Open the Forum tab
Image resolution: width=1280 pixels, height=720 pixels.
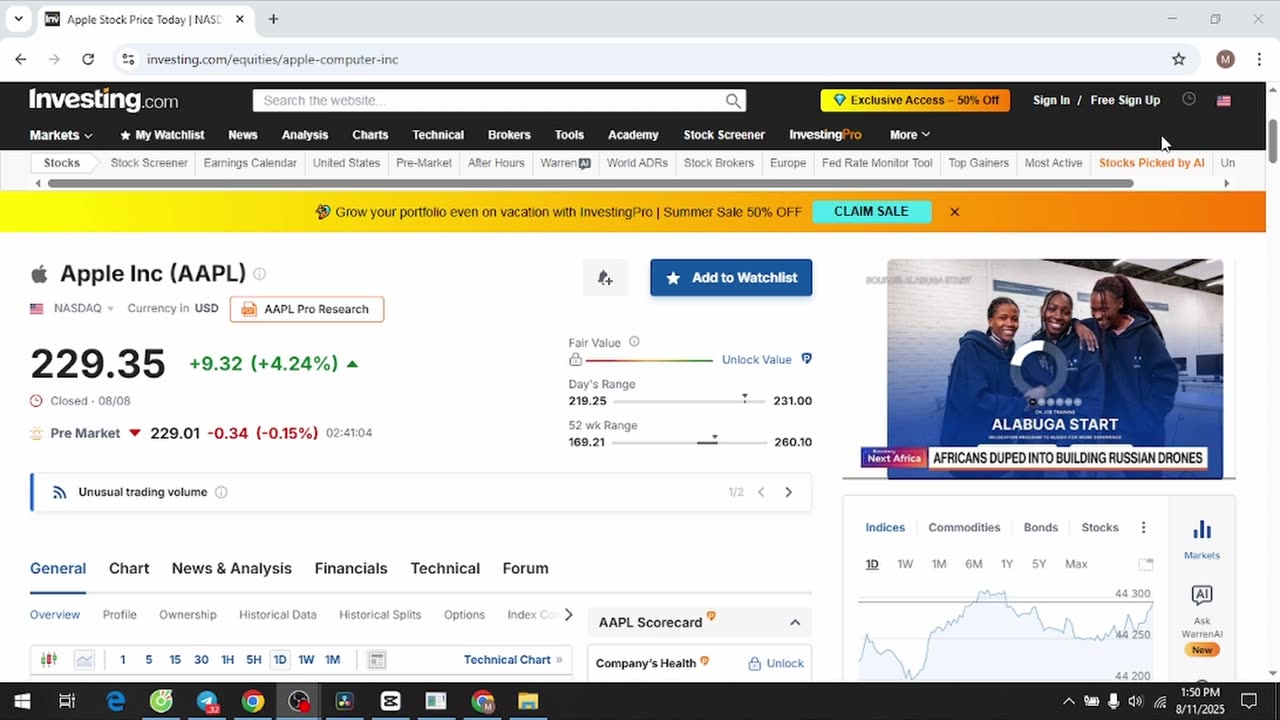click(525, 568)
